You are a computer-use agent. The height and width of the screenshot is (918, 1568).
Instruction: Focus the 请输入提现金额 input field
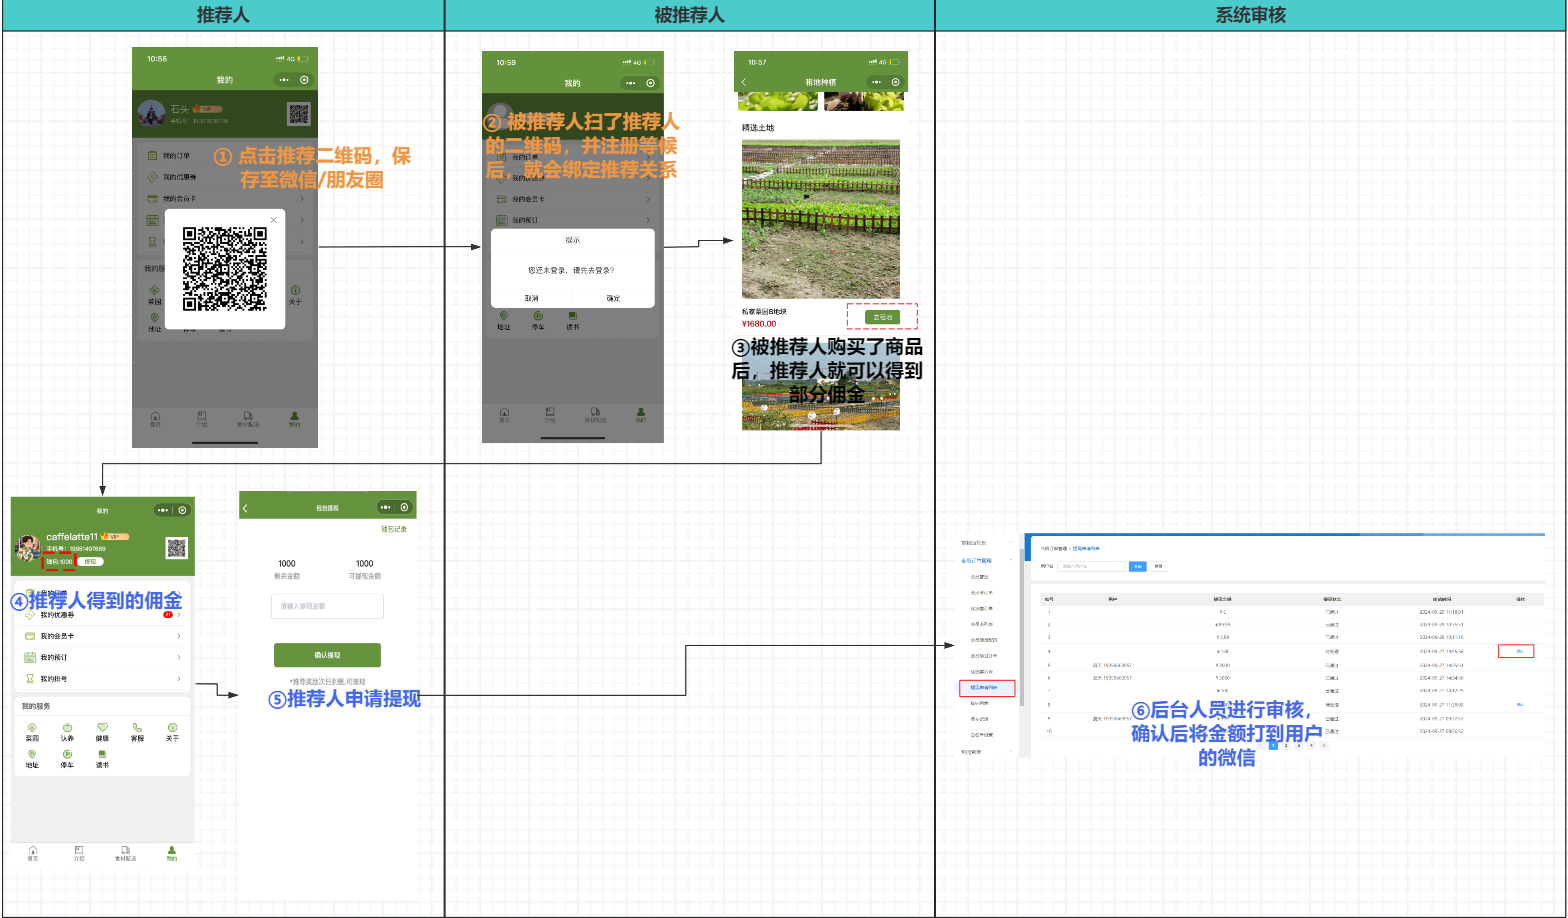327,606
